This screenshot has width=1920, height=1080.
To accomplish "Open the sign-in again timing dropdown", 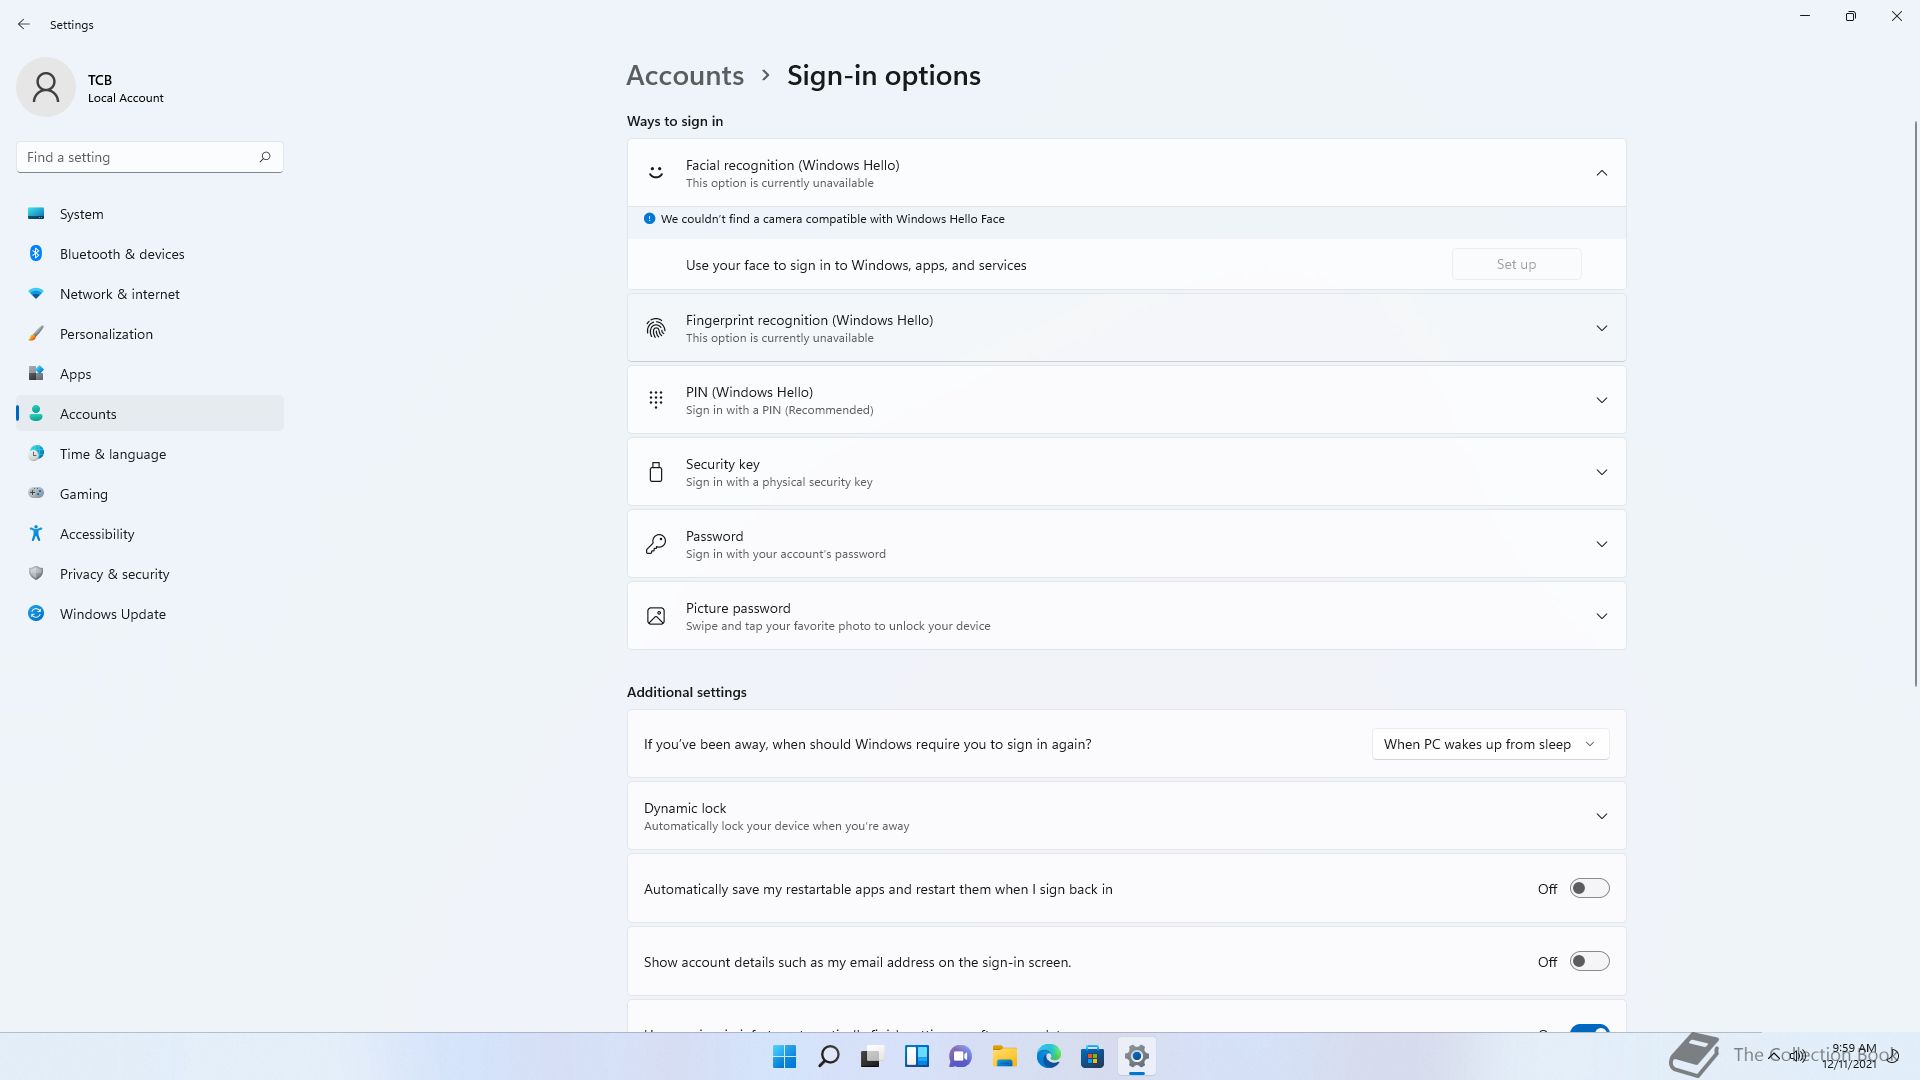I will coord(1490,744).
